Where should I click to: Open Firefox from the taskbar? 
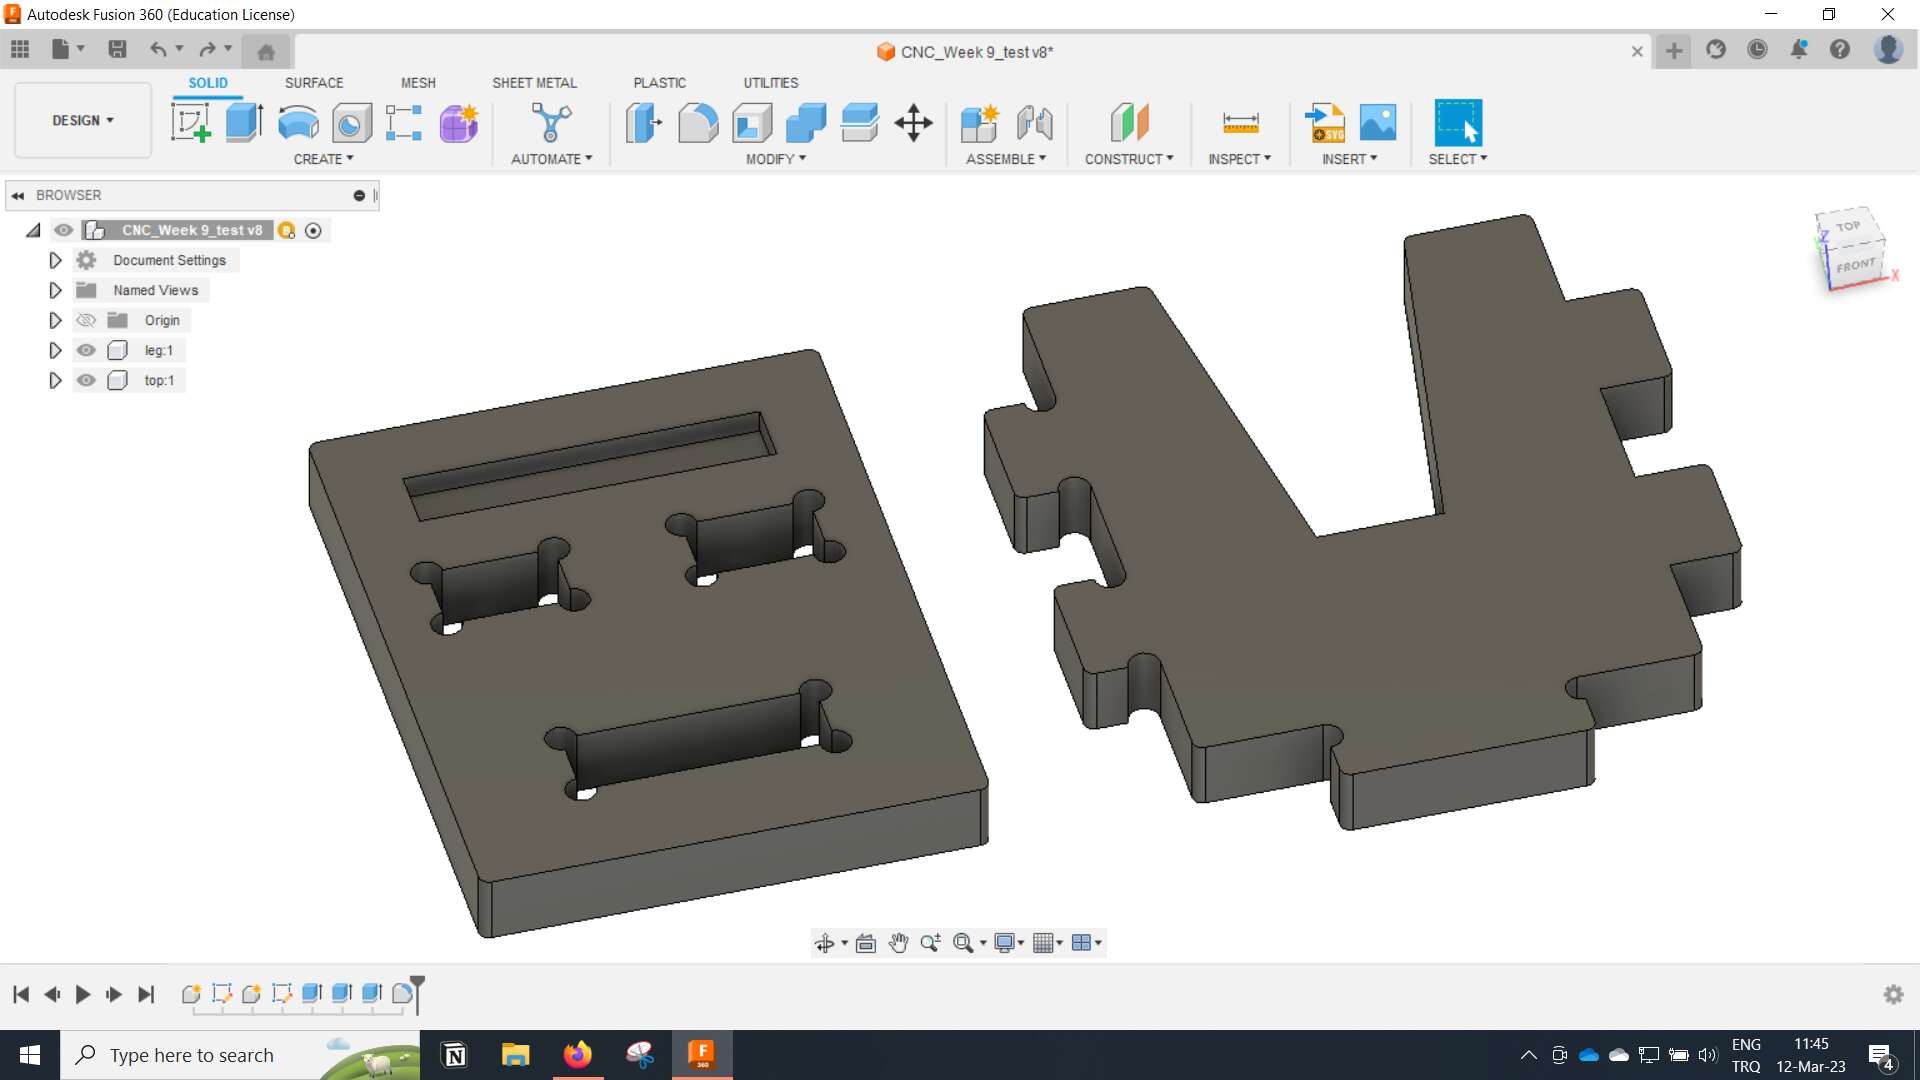coord(577,1055)
